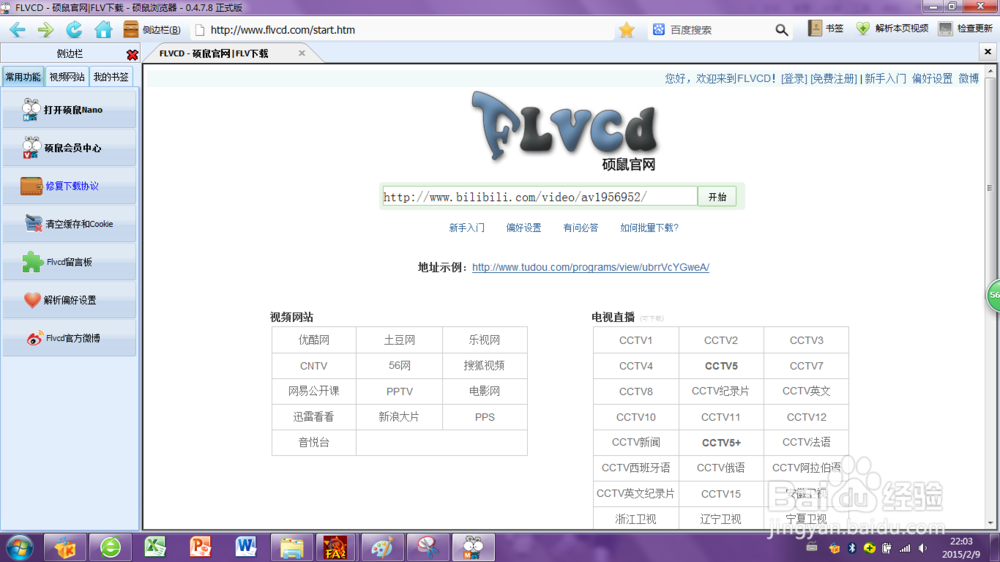The image size is (1000, 562).
Task: Open CCTV1 live channel
Action: [636, 340]
